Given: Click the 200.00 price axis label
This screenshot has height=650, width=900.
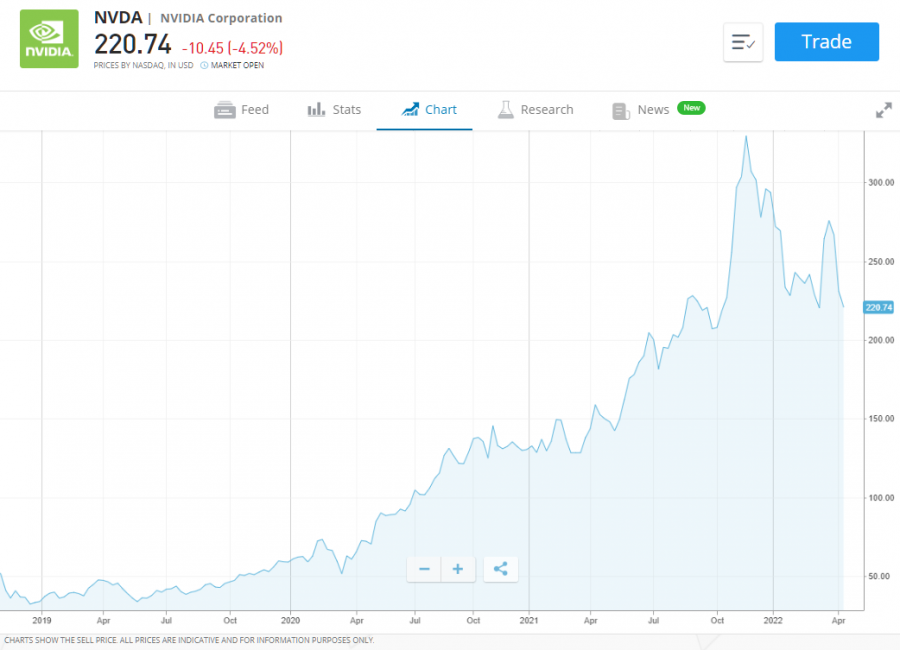Looking at the screenshot, I should [x=881, y=340].
